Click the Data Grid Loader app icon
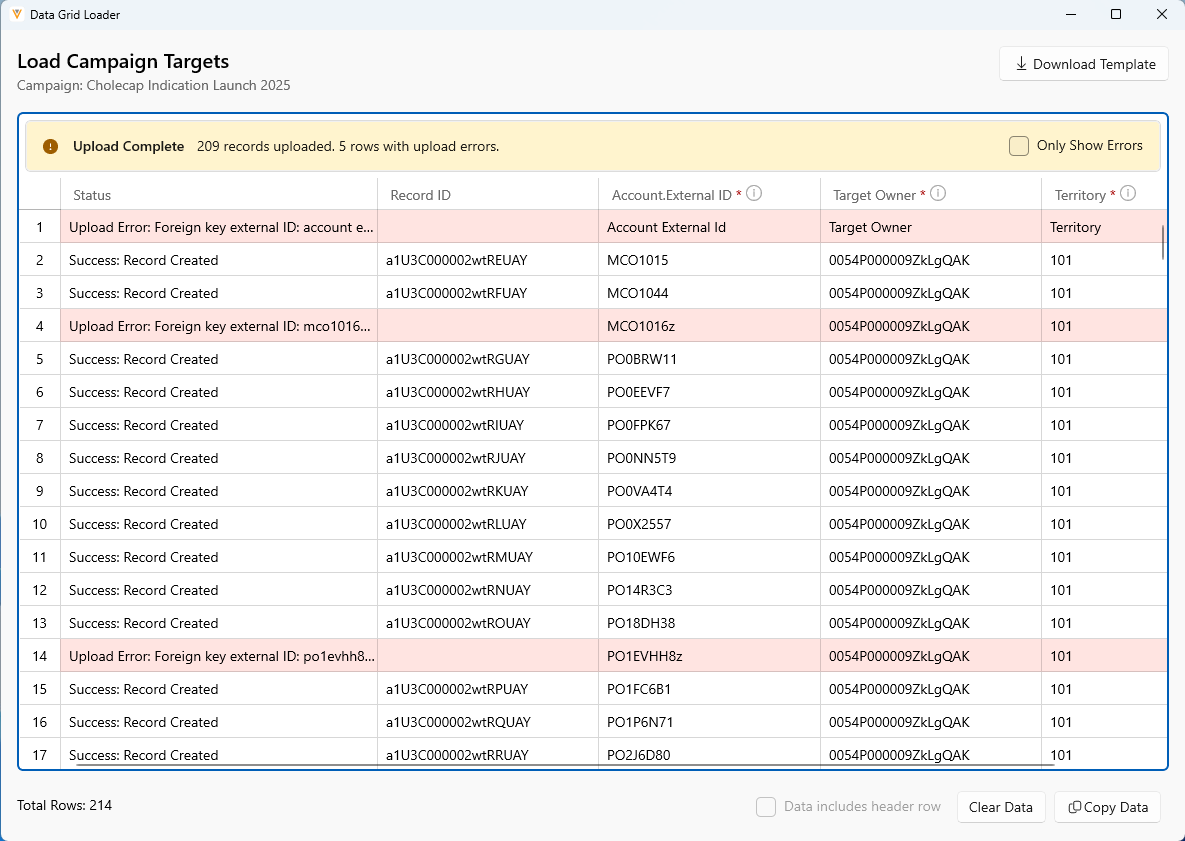The height and width of the screenshot is (841, 1185). pos(17,15)
